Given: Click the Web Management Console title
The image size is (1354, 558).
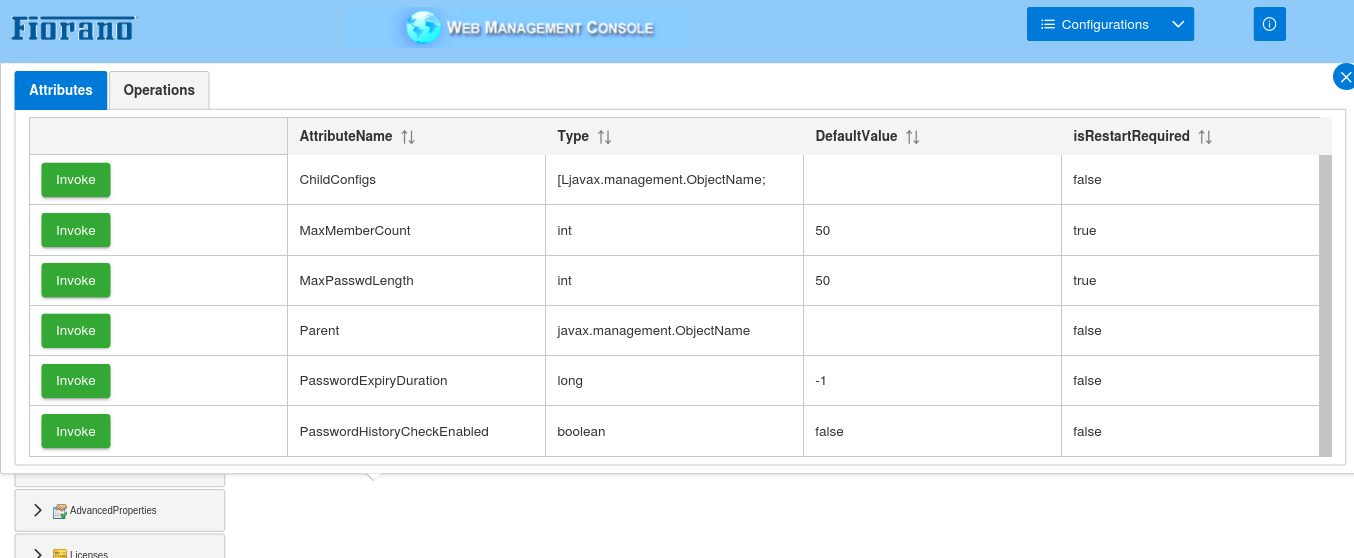Looking at the screenshot, I should click(x=550, y=28).
